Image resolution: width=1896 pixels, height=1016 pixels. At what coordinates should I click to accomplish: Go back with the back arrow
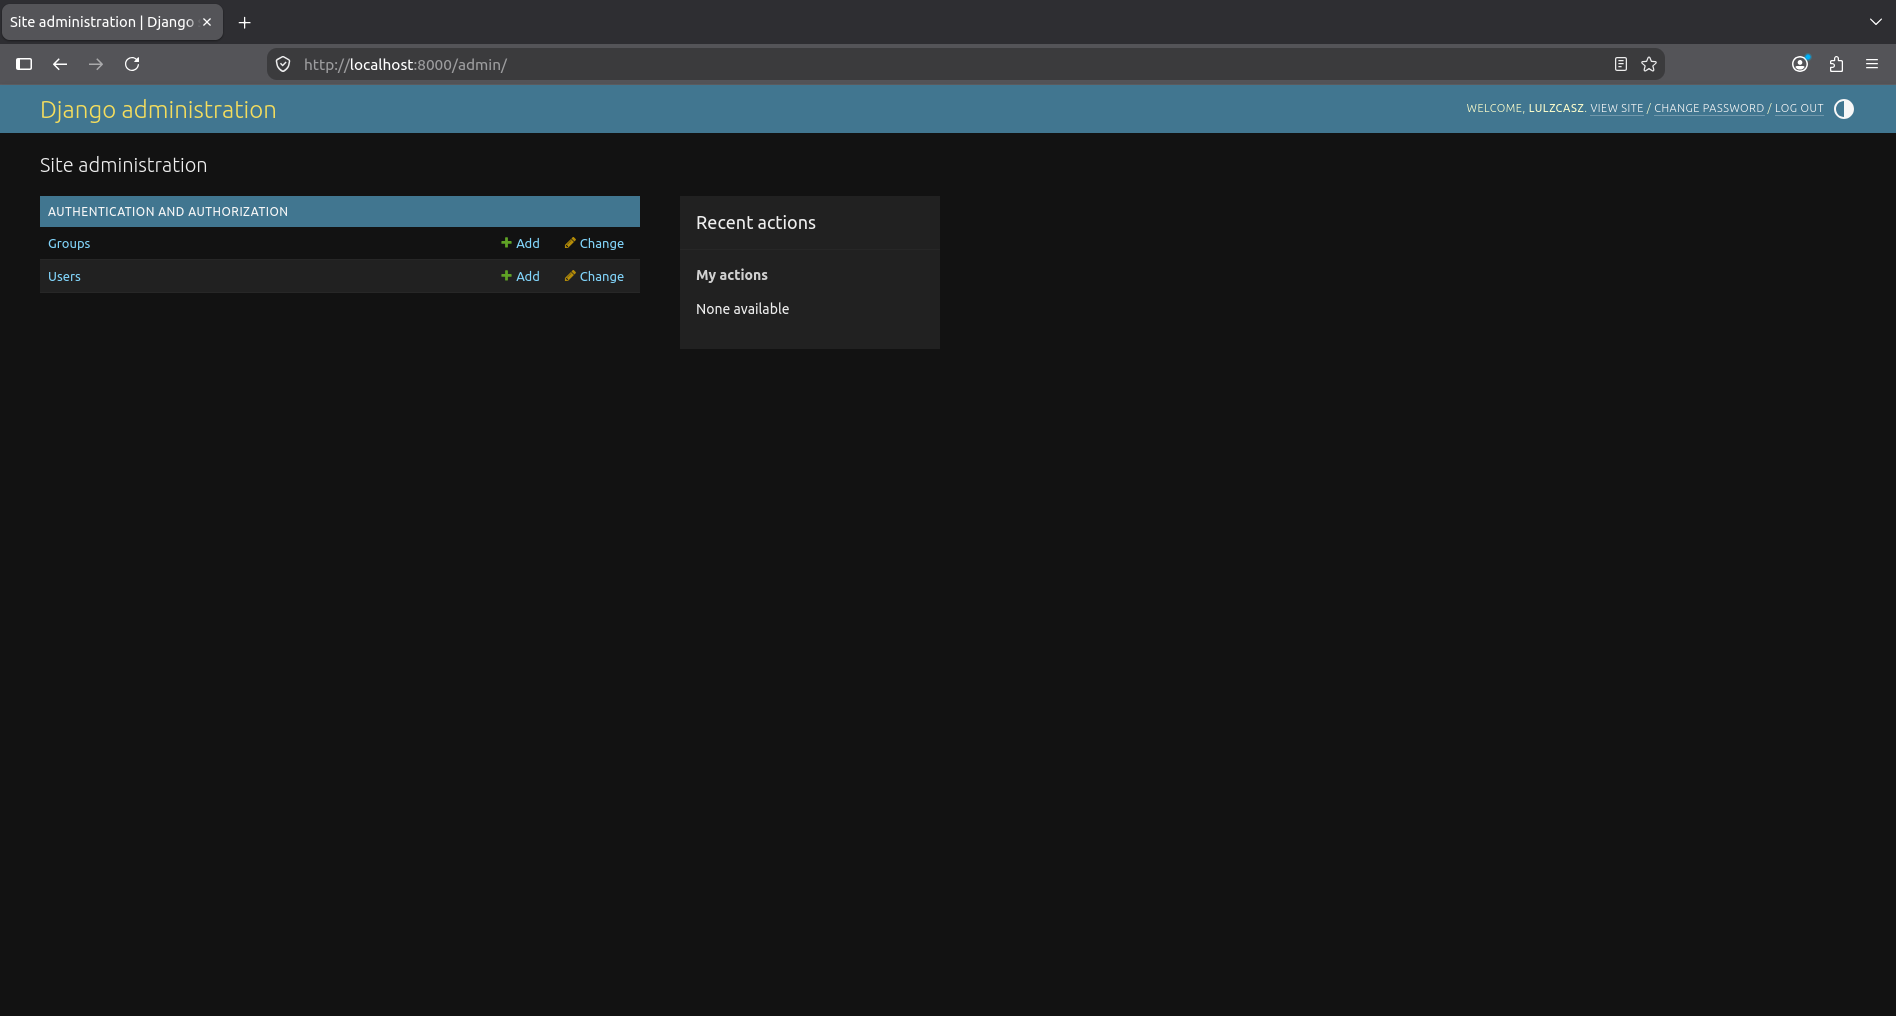[60, 64]
